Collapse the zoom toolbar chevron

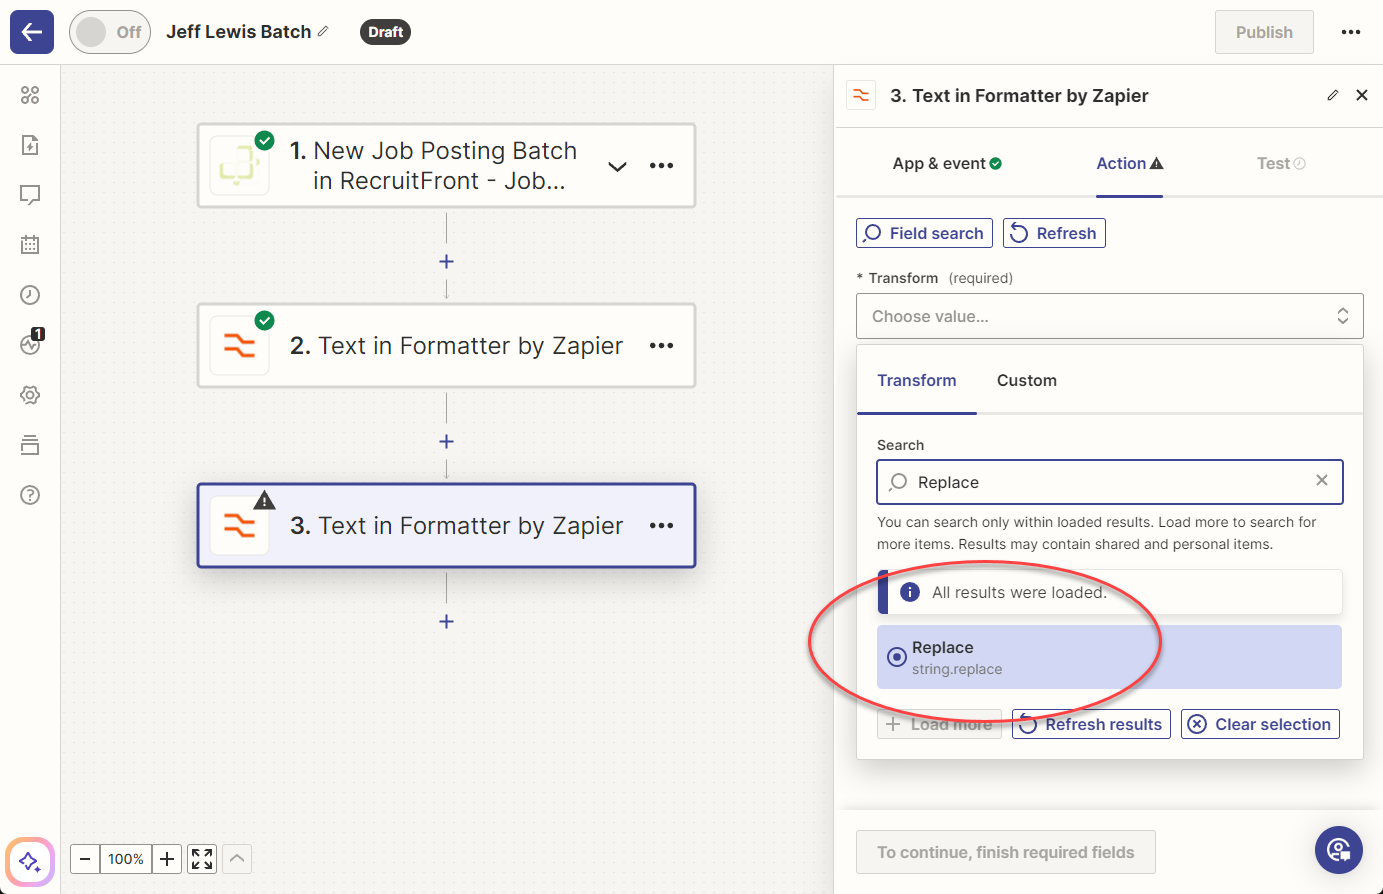coord(237,859)
